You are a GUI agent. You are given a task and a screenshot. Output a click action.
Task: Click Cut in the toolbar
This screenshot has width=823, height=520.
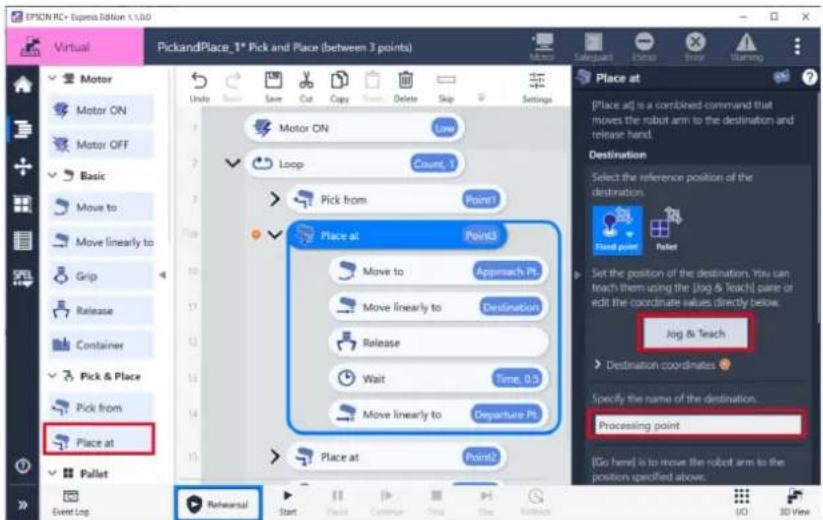306,87
